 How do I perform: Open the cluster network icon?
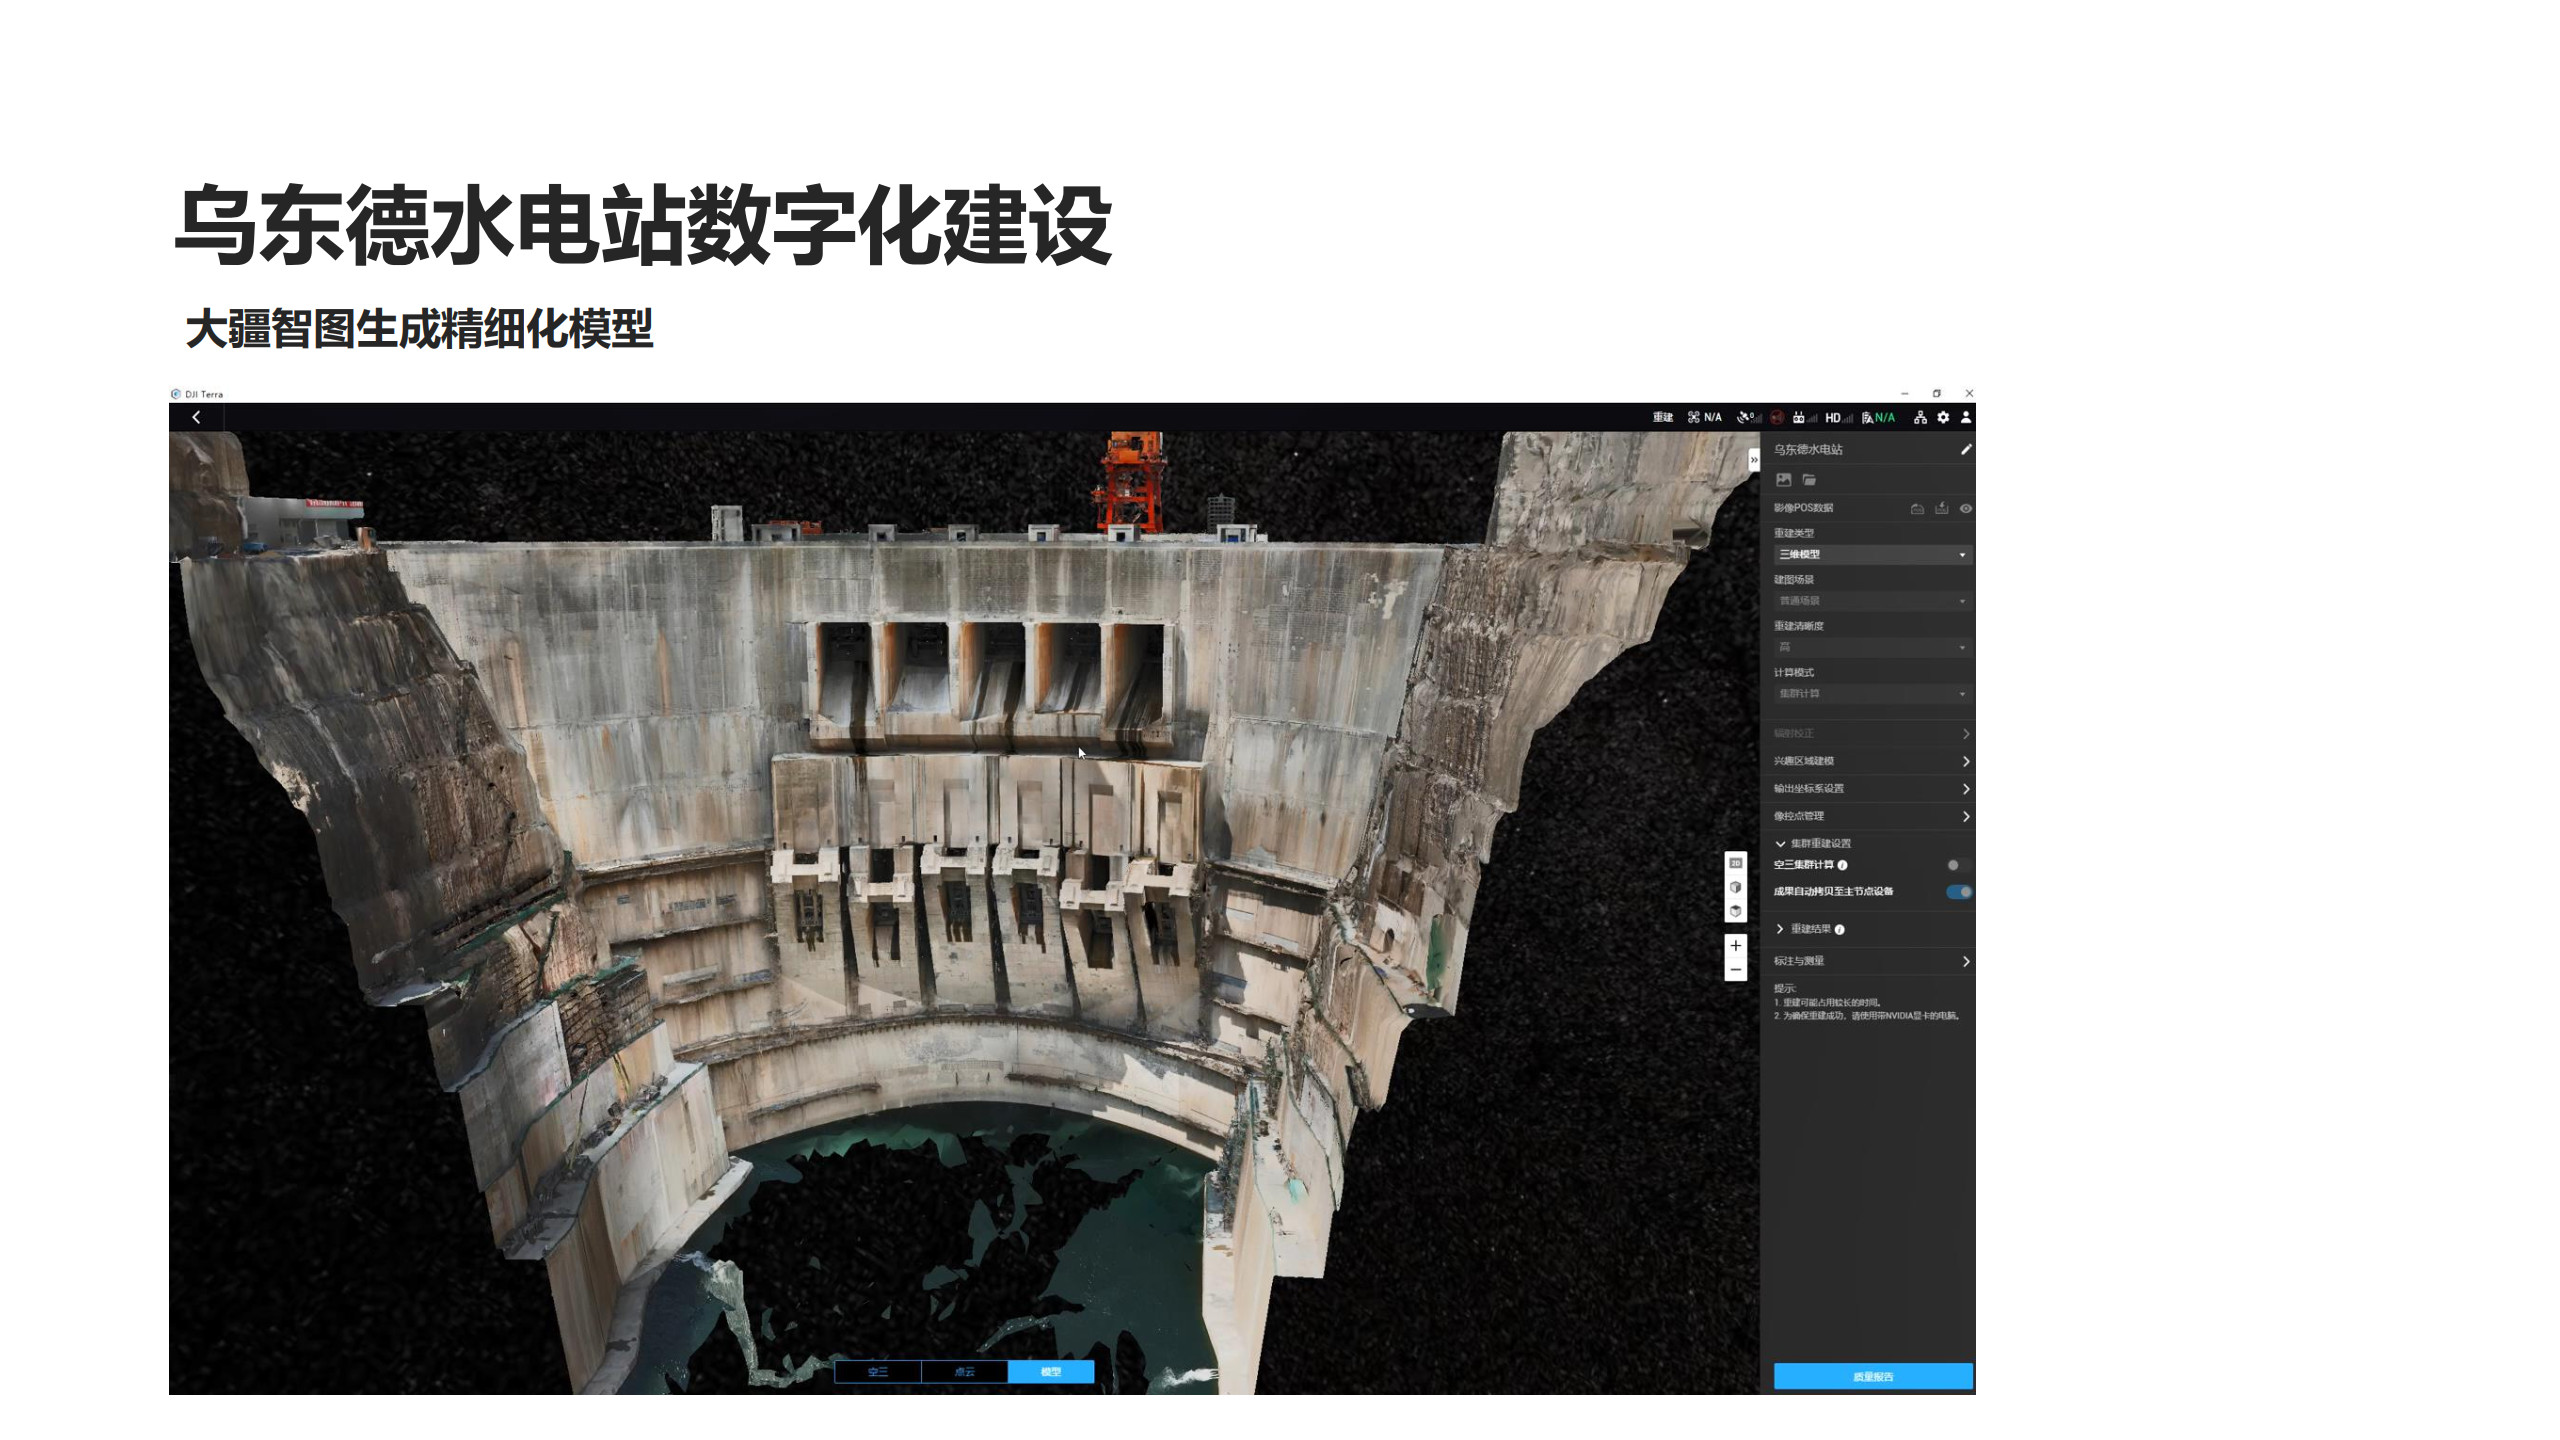(1920, 418)
